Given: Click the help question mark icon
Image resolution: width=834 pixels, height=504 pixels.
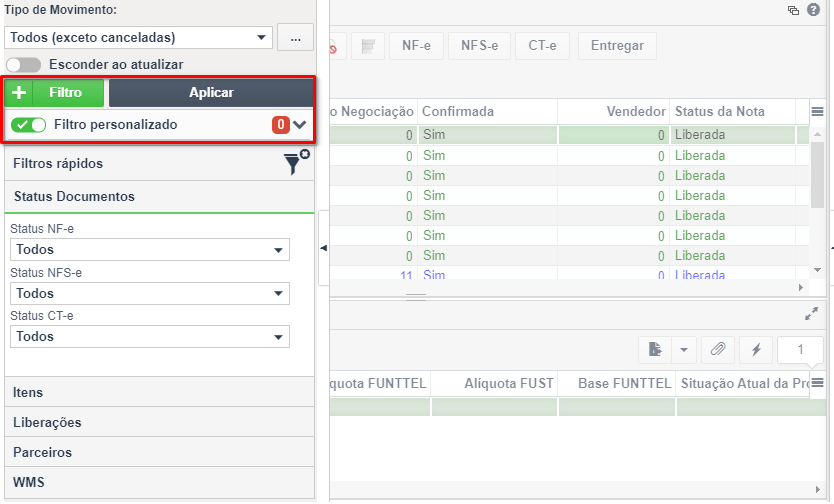Looking at the screenshot, I should (813, 10).
